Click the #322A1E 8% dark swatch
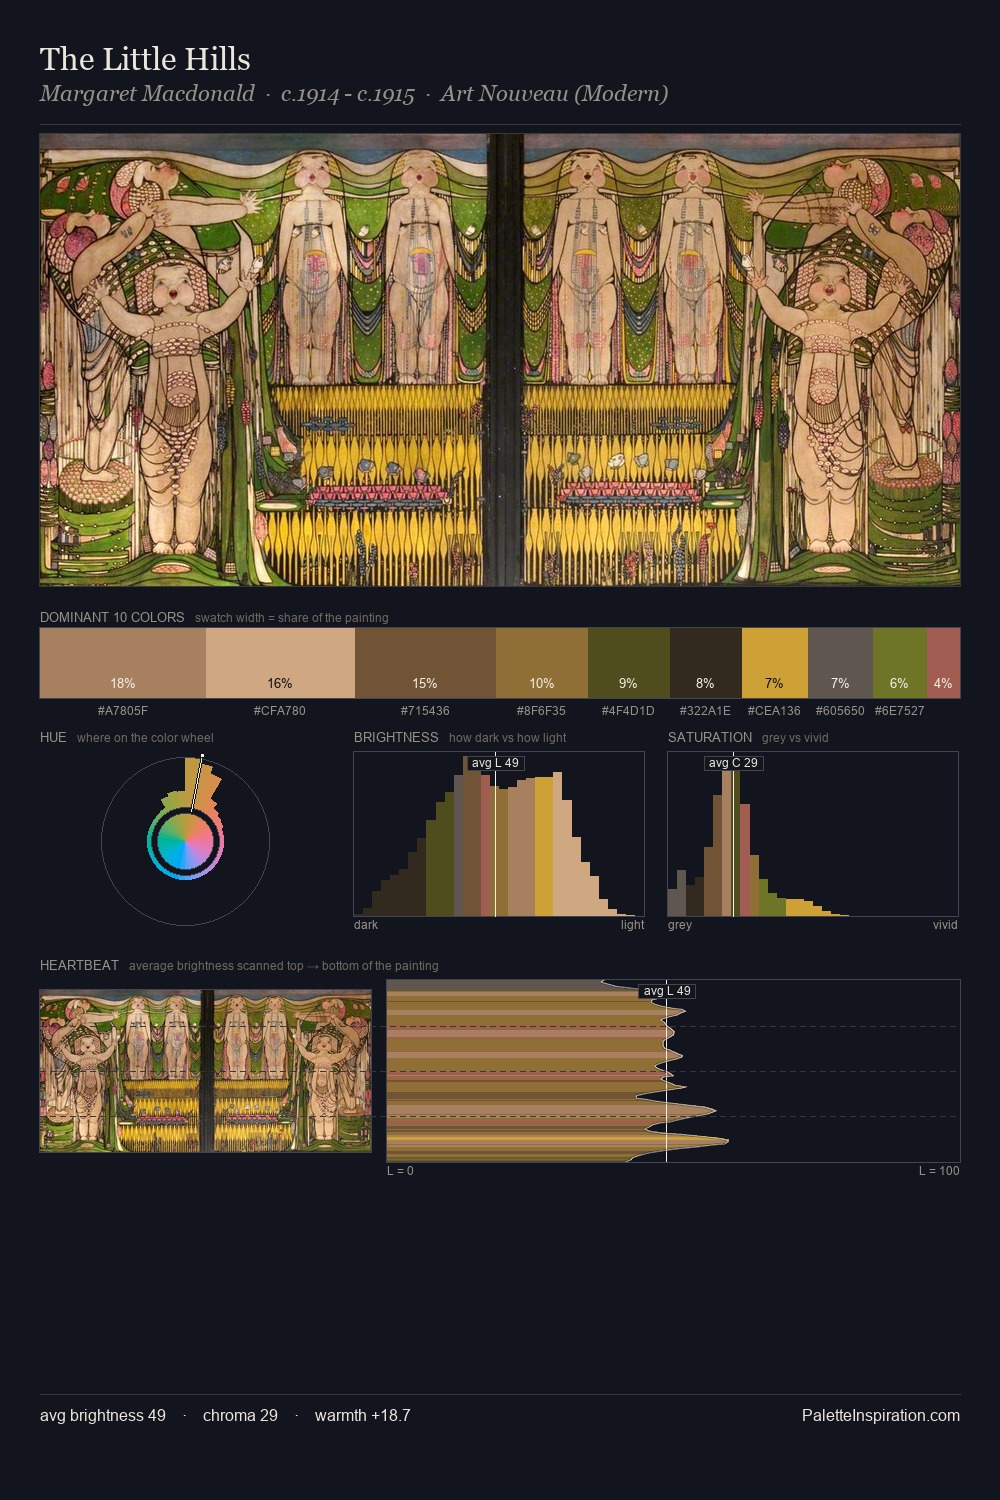The width and height of the screenshot is (1000, 1500). tap(706, 662)
